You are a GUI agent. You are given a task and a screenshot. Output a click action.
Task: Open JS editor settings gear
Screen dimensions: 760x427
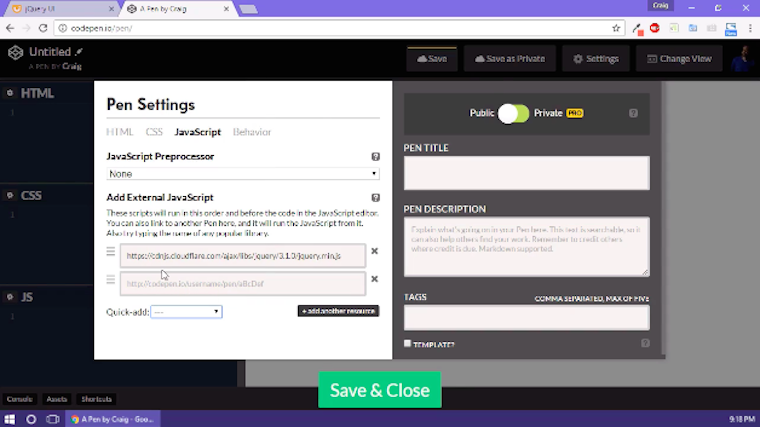click(10, 297)
